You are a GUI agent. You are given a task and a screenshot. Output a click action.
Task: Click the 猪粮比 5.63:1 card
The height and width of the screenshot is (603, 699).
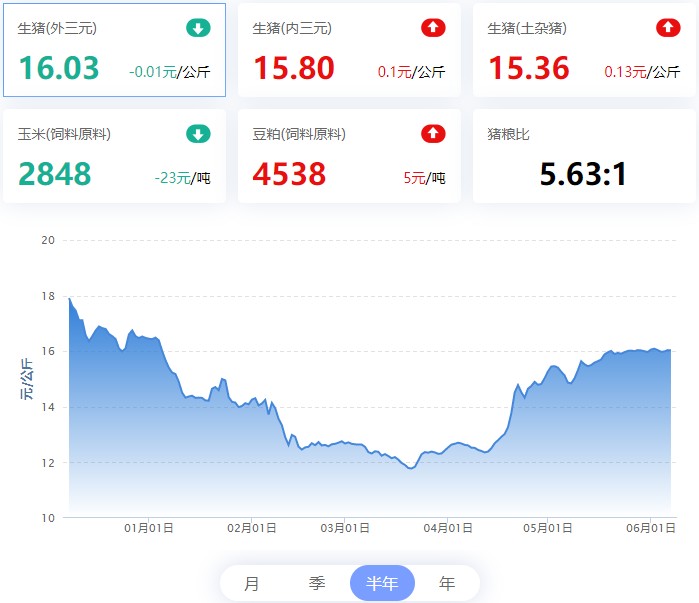click(584, 156)
